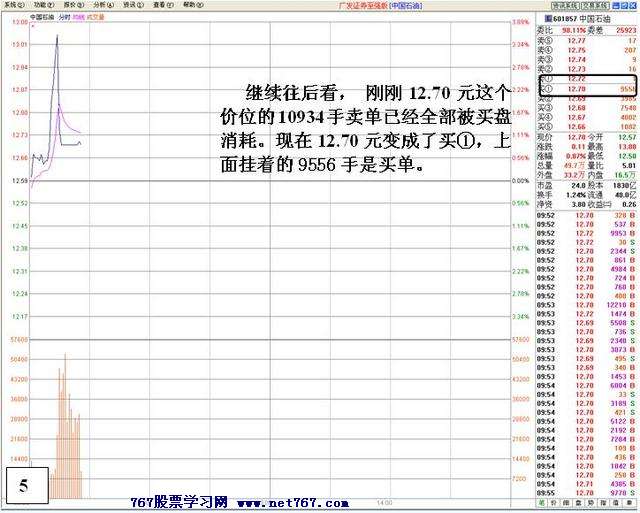Screen dimensions: 640x513
Task: Click the 09:54 tick with volume 7204
Action: point(586,439)
